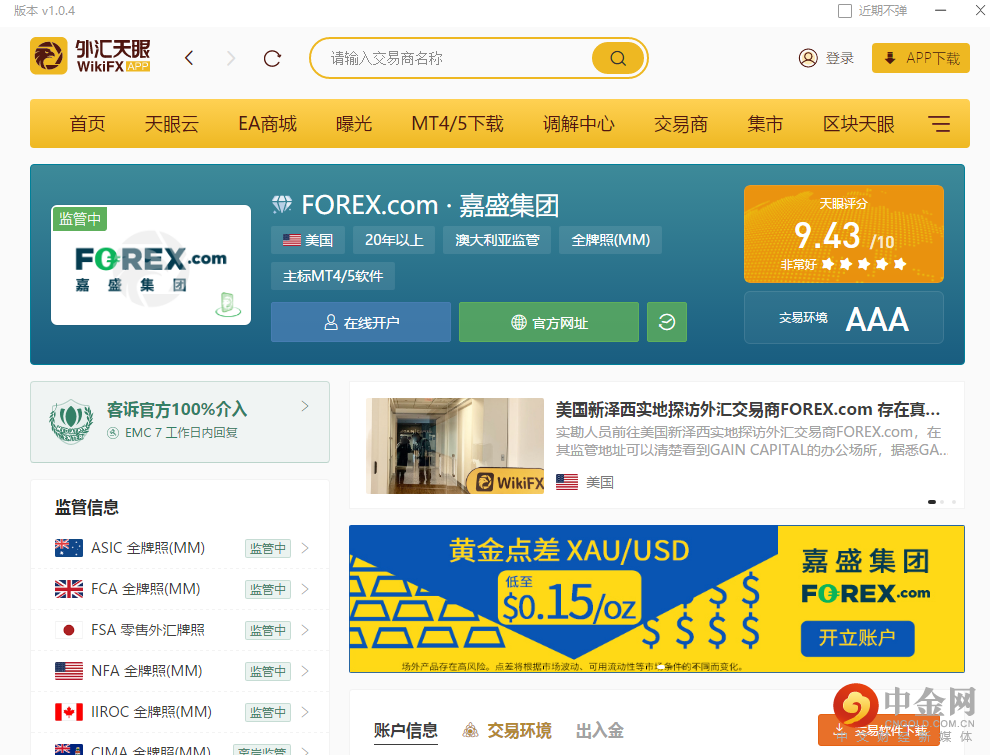Click the APP下载 download icon button
This screenshot has width=990, height=755.
[x=889, y=57]
